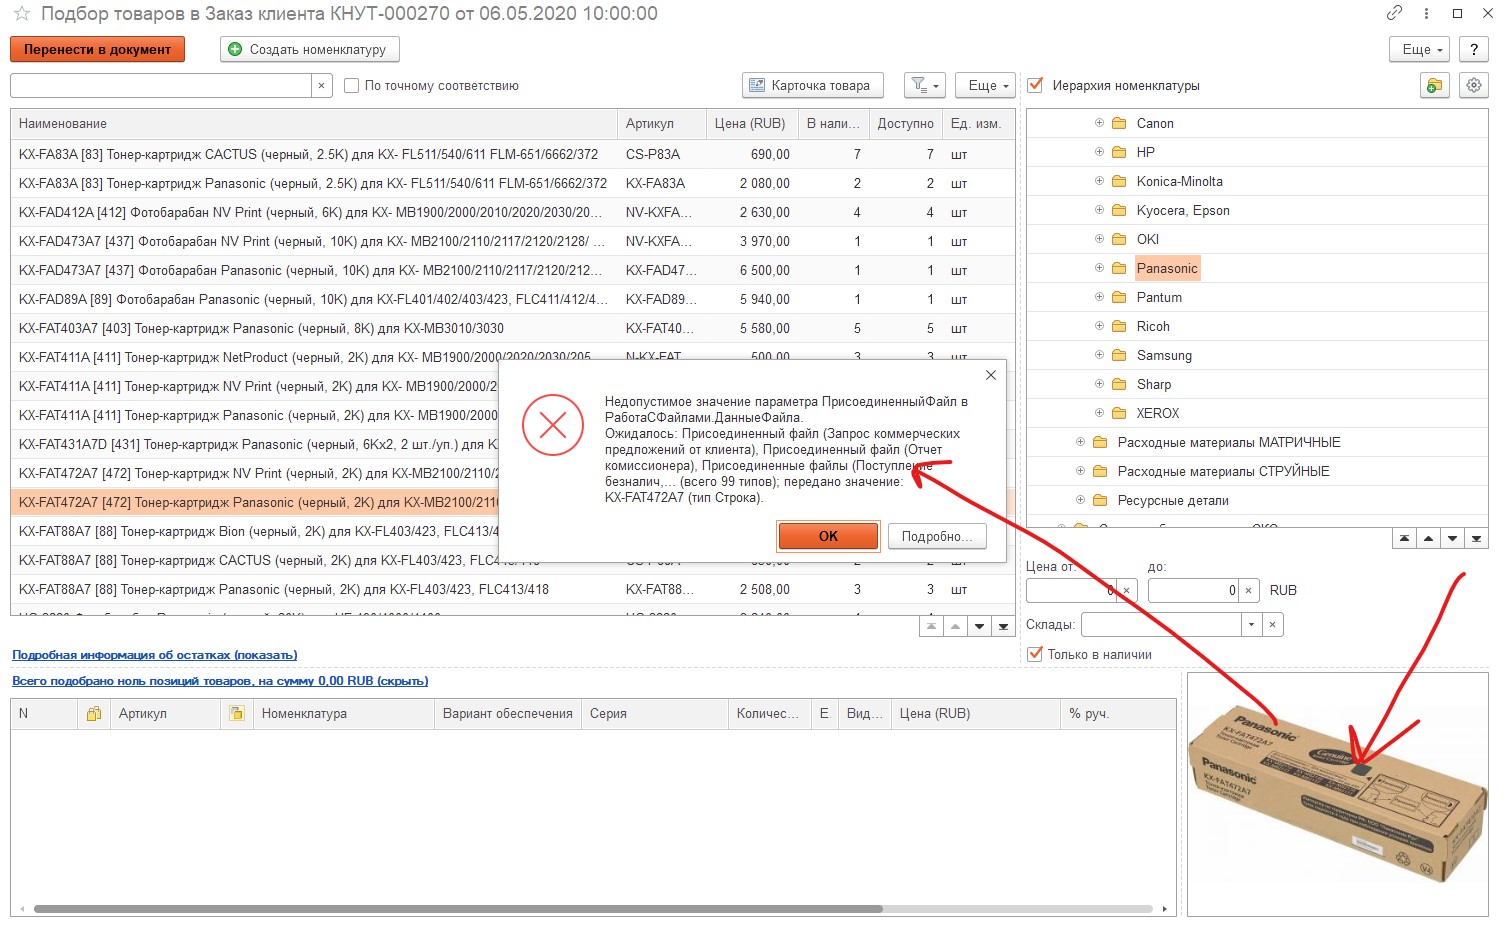Select the Panasonic folder in tree
This screenshot has height=925, width=1503.
click(1167, 268)
